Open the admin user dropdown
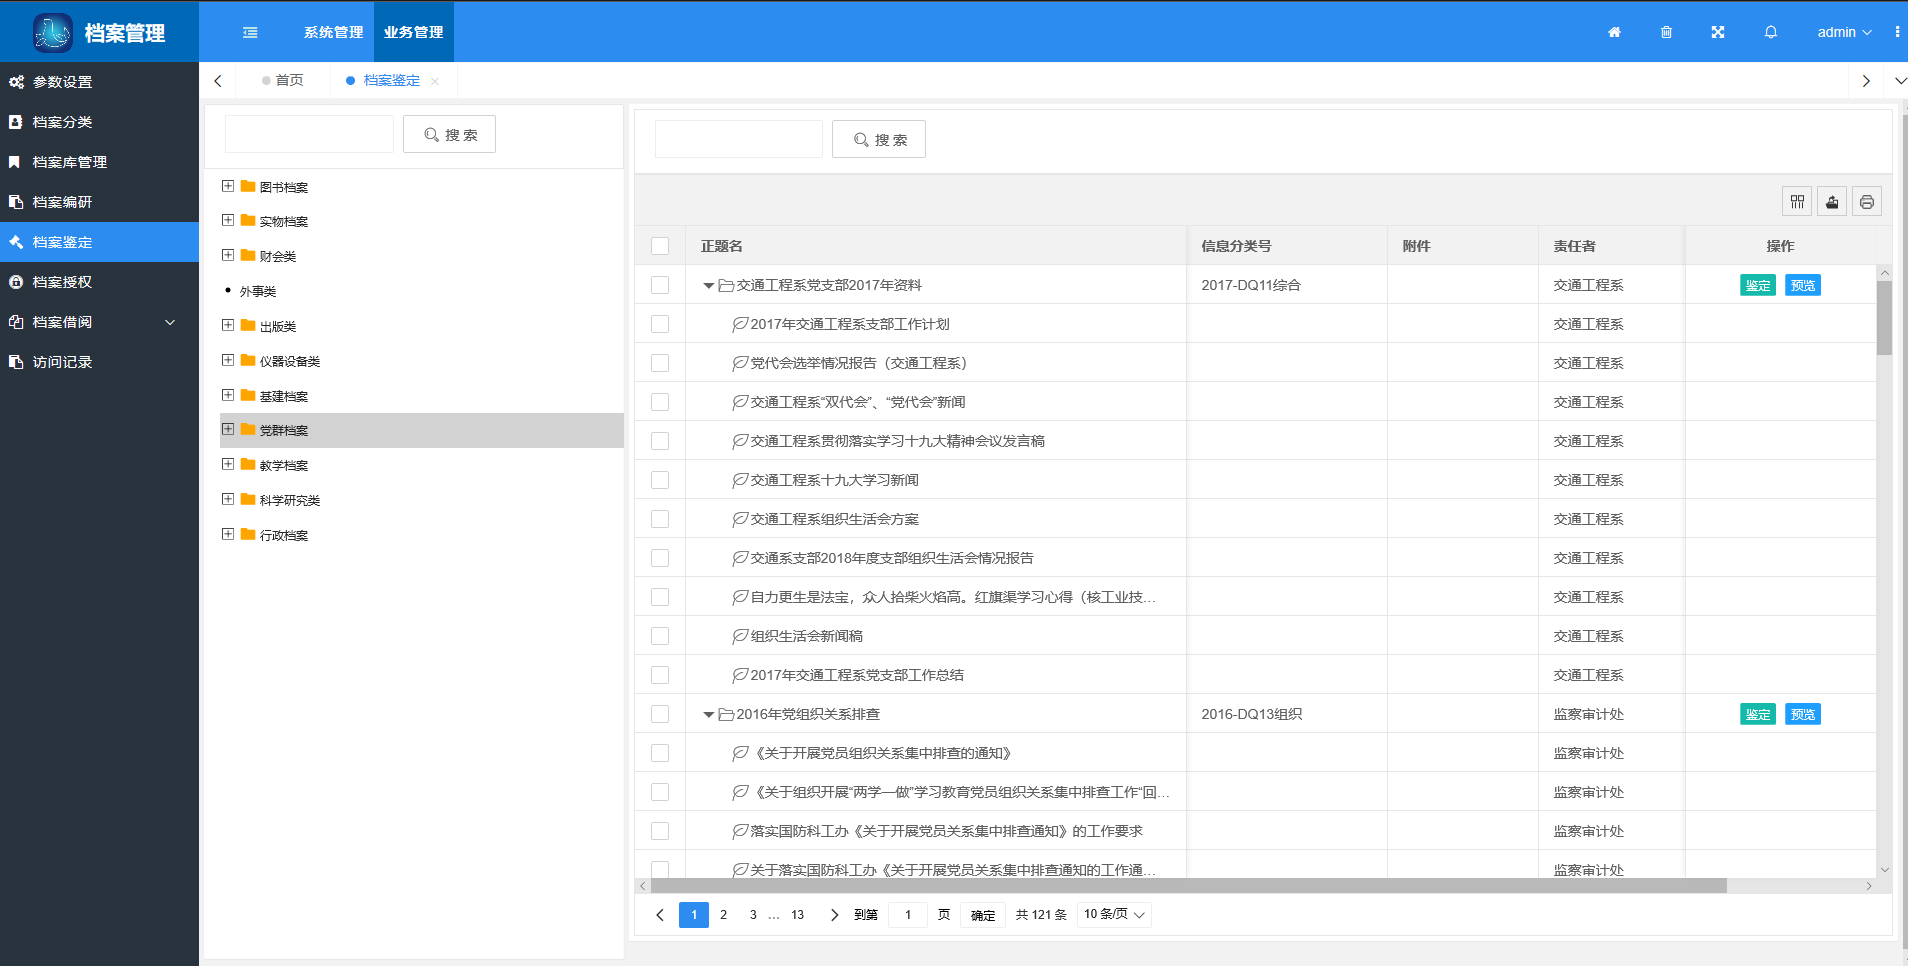The image size is (1908, 966). pos(1844,31)
